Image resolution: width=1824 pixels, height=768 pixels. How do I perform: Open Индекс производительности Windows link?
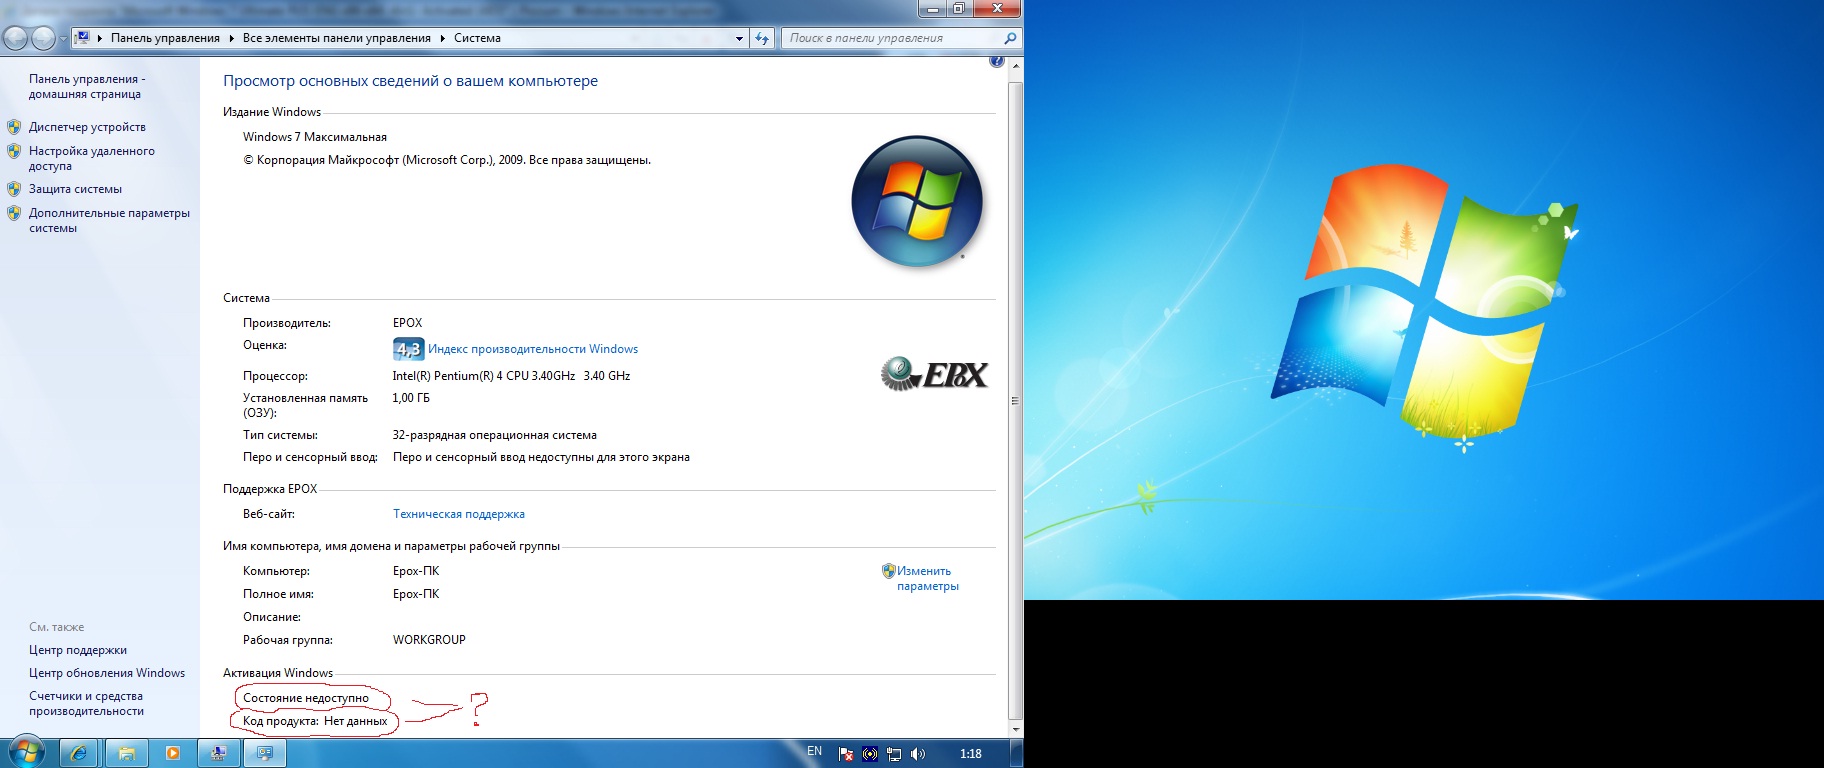click(x=533, y=349)
